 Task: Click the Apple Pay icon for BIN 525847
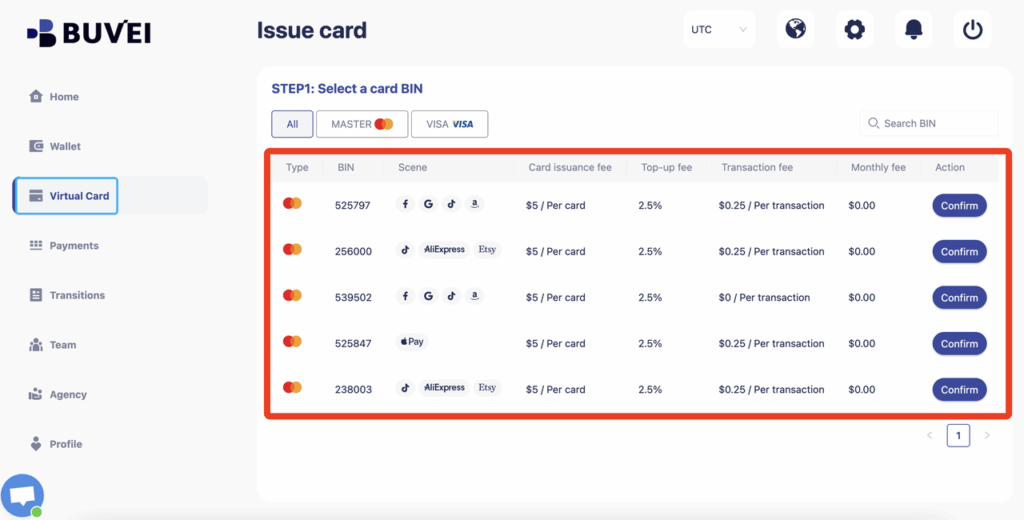click(x=412, y=342)
